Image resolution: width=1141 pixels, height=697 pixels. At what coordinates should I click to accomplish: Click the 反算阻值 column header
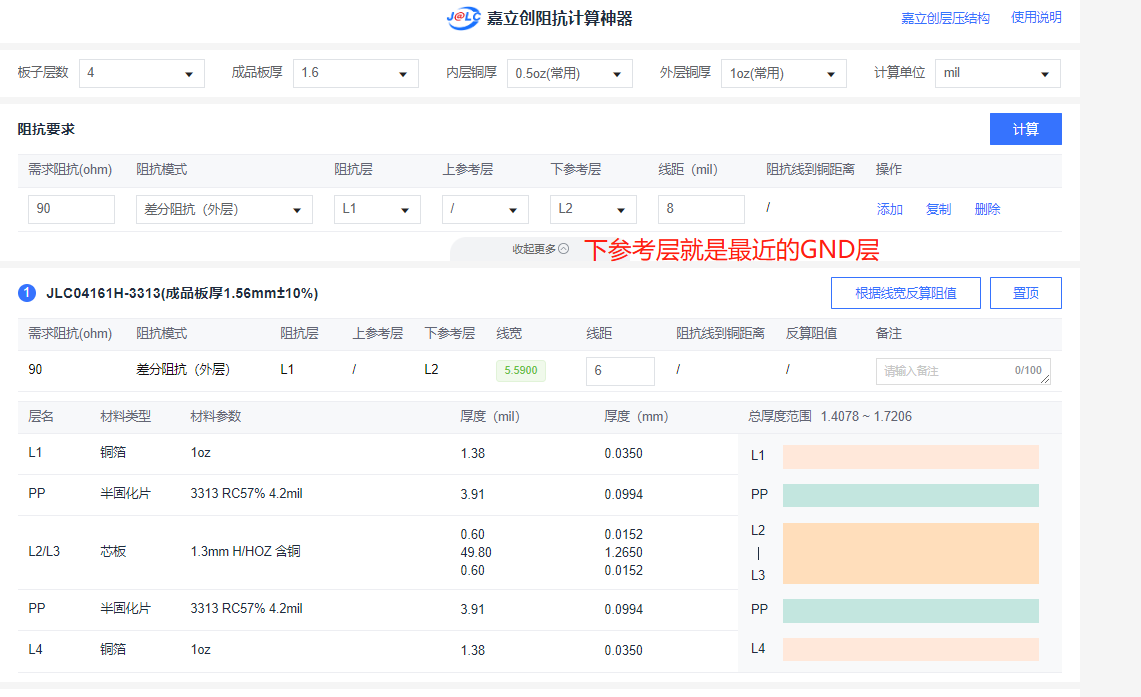click(811, 334)
